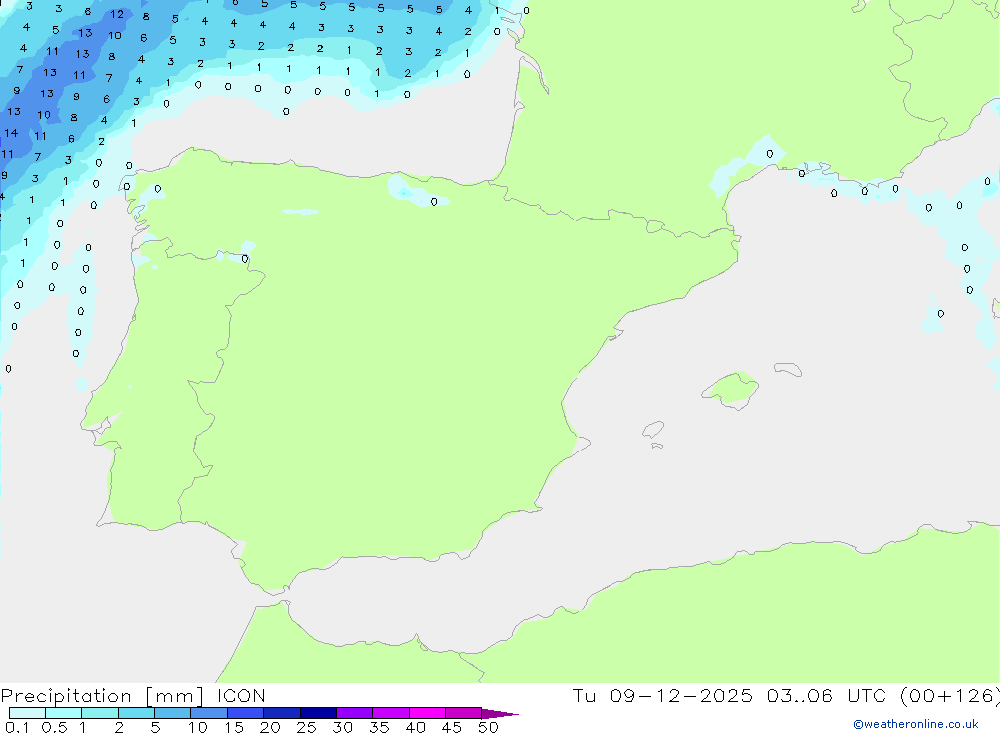Click the '12' precipitation value on the map

pos(117,14)
